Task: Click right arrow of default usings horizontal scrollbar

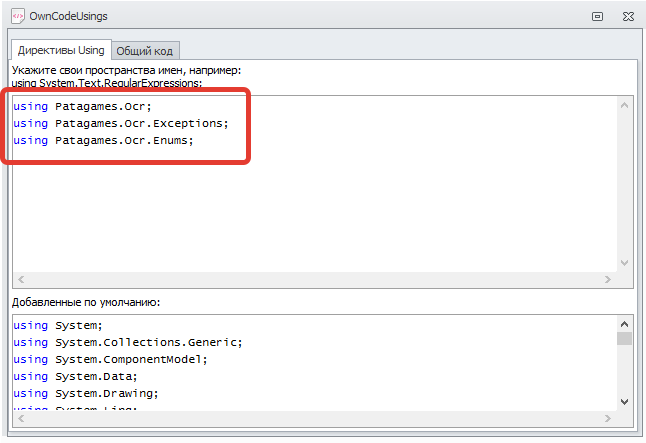Action: tap(608, 419)
